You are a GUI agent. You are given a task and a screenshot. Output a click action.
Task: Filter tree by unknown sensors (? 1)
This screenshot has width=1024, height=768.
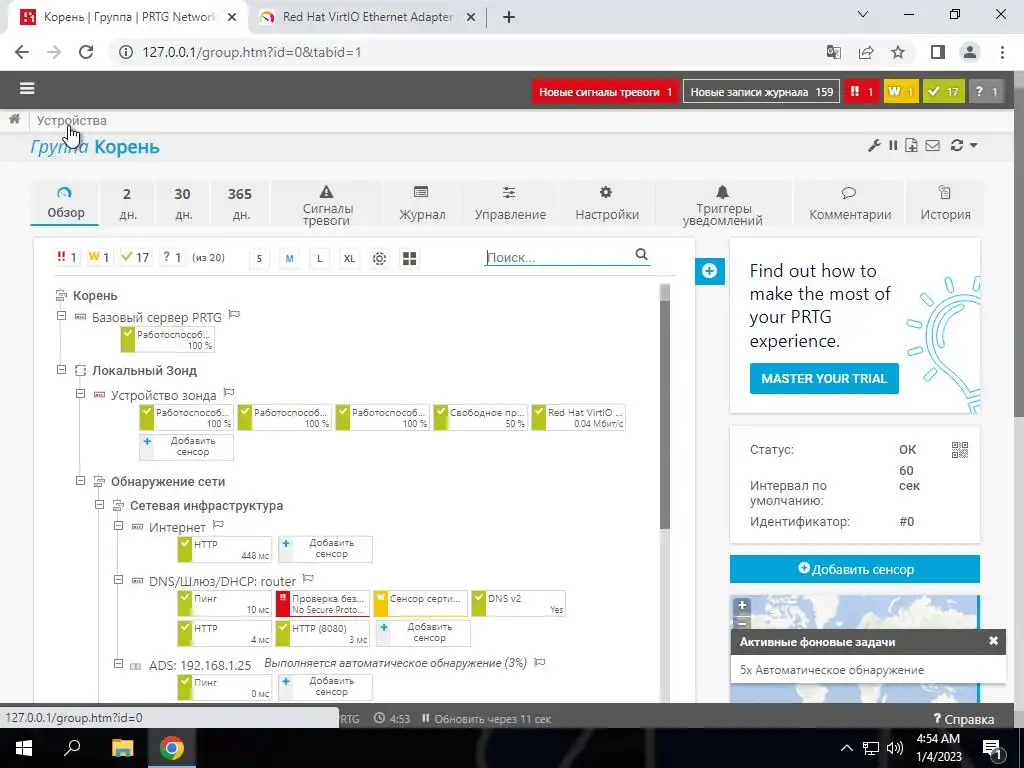click(x=172, y=257)
